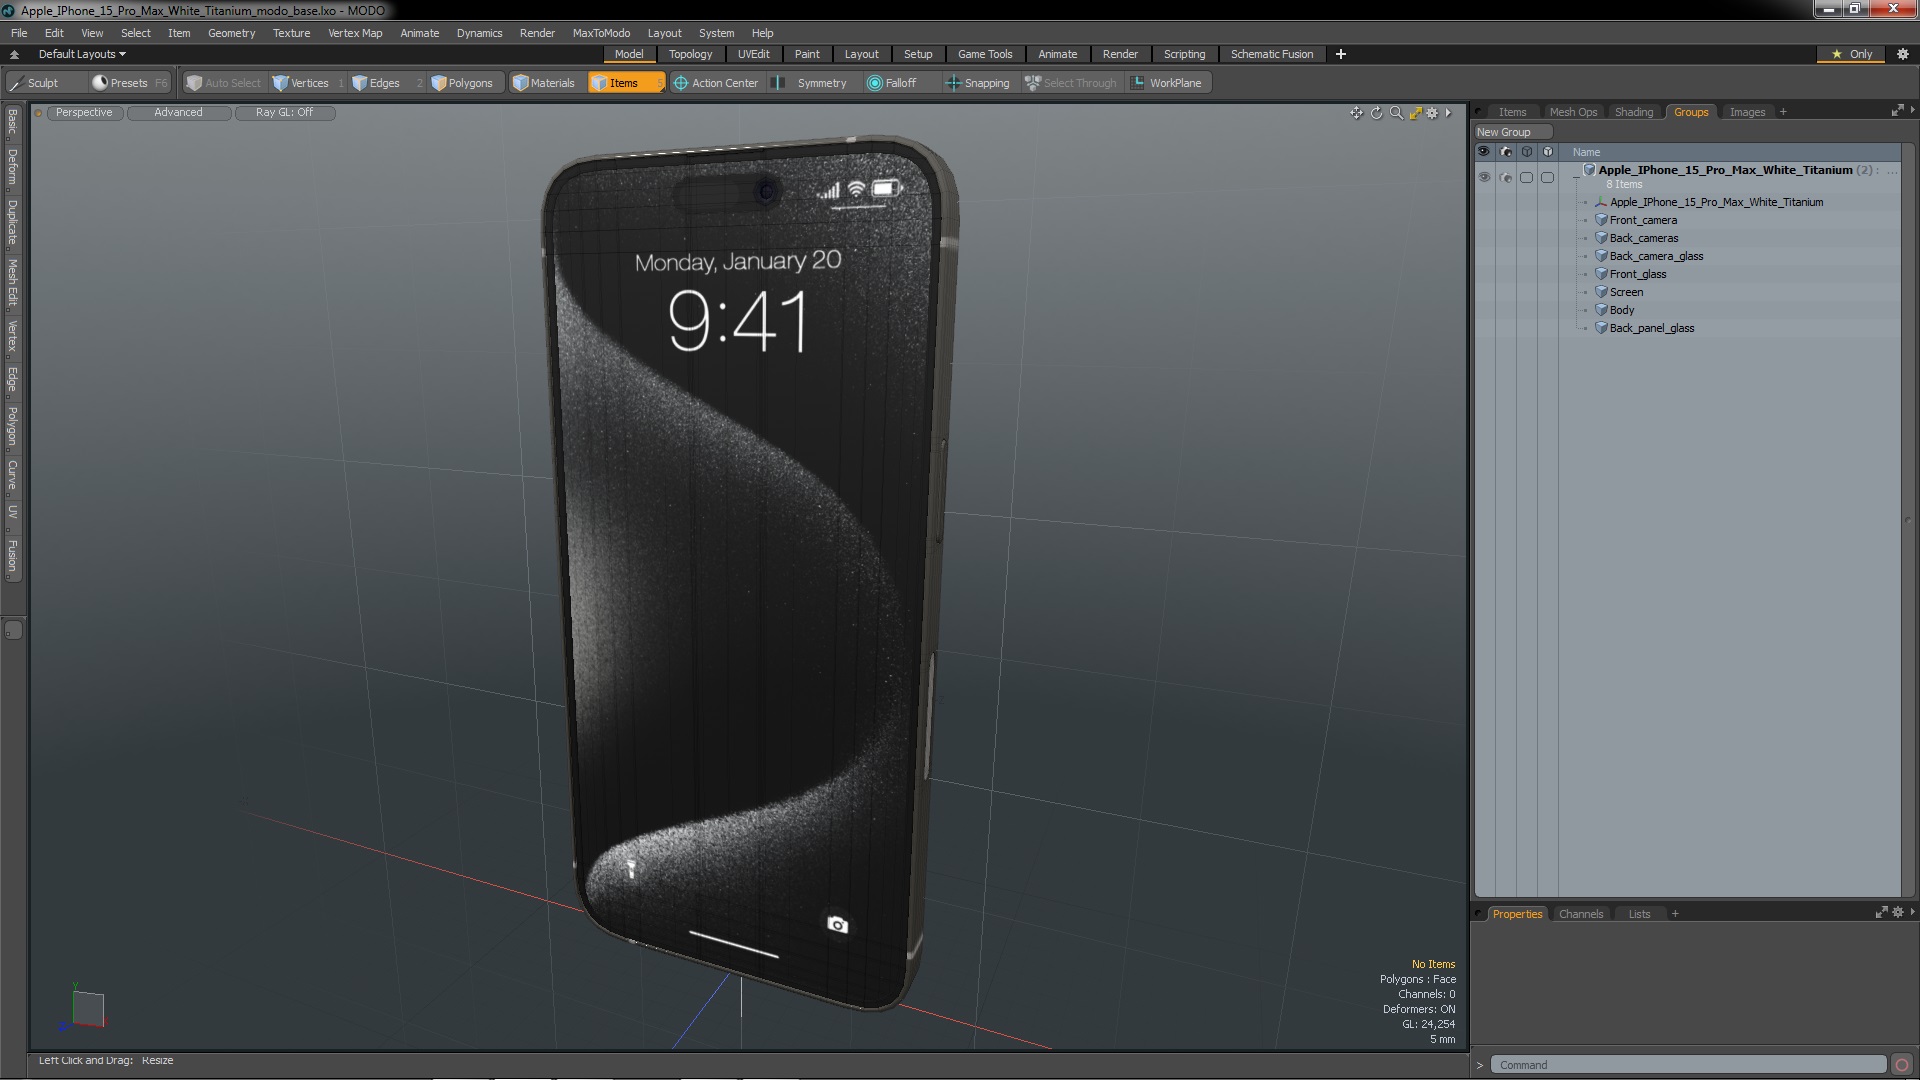This screenshot has height=1080, width=1920.
Task: Click into the Command input field
Action: coord(1688,1065)
